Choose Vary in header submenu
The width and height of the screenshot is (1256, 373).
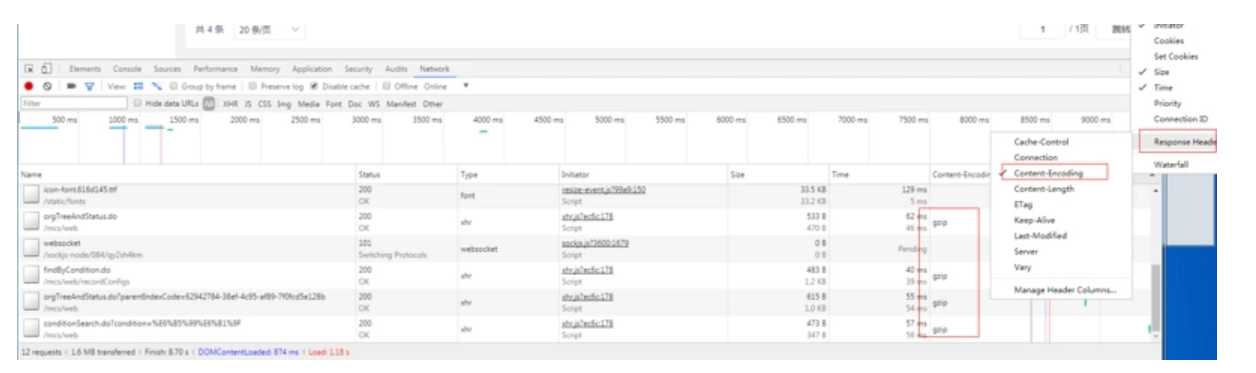point(1022,267)
